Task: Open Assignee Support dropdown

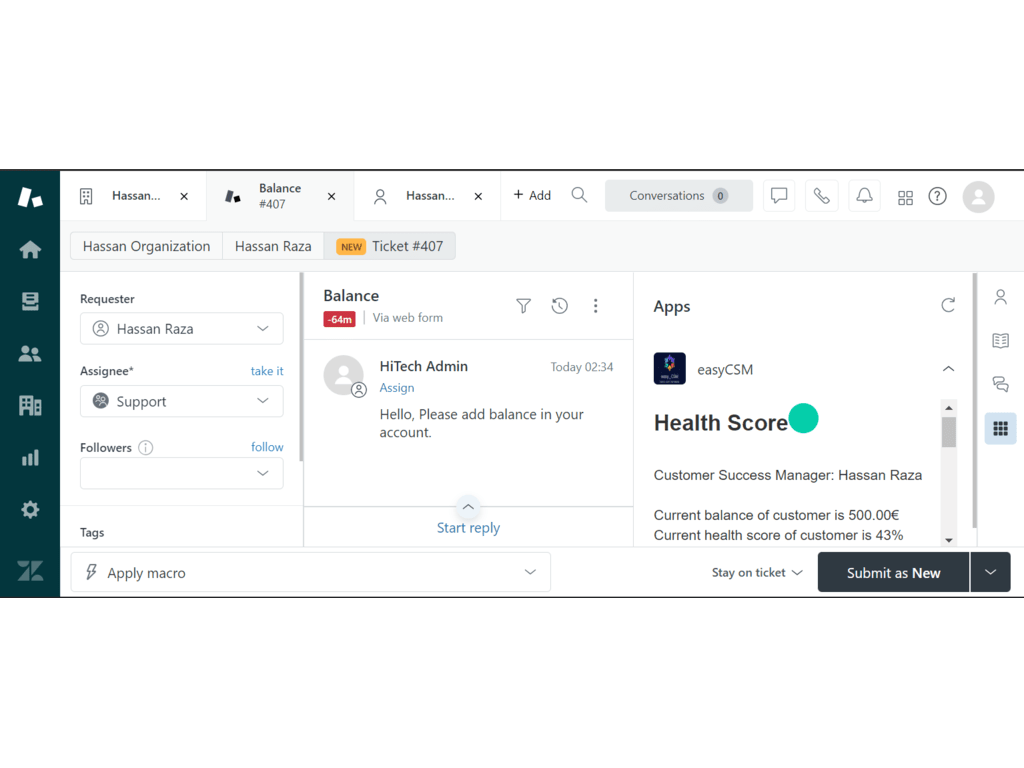Action: (x=182, y=401)
